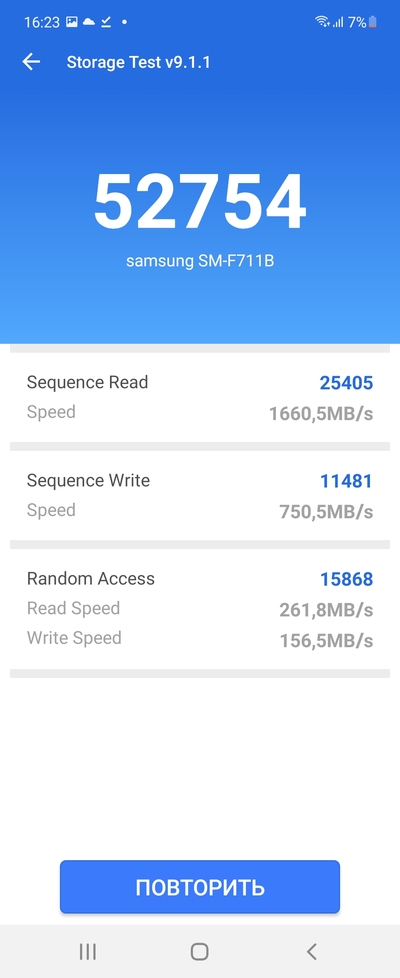Tap the Random Access score 15868
The image size is (400, 978).
346,579
